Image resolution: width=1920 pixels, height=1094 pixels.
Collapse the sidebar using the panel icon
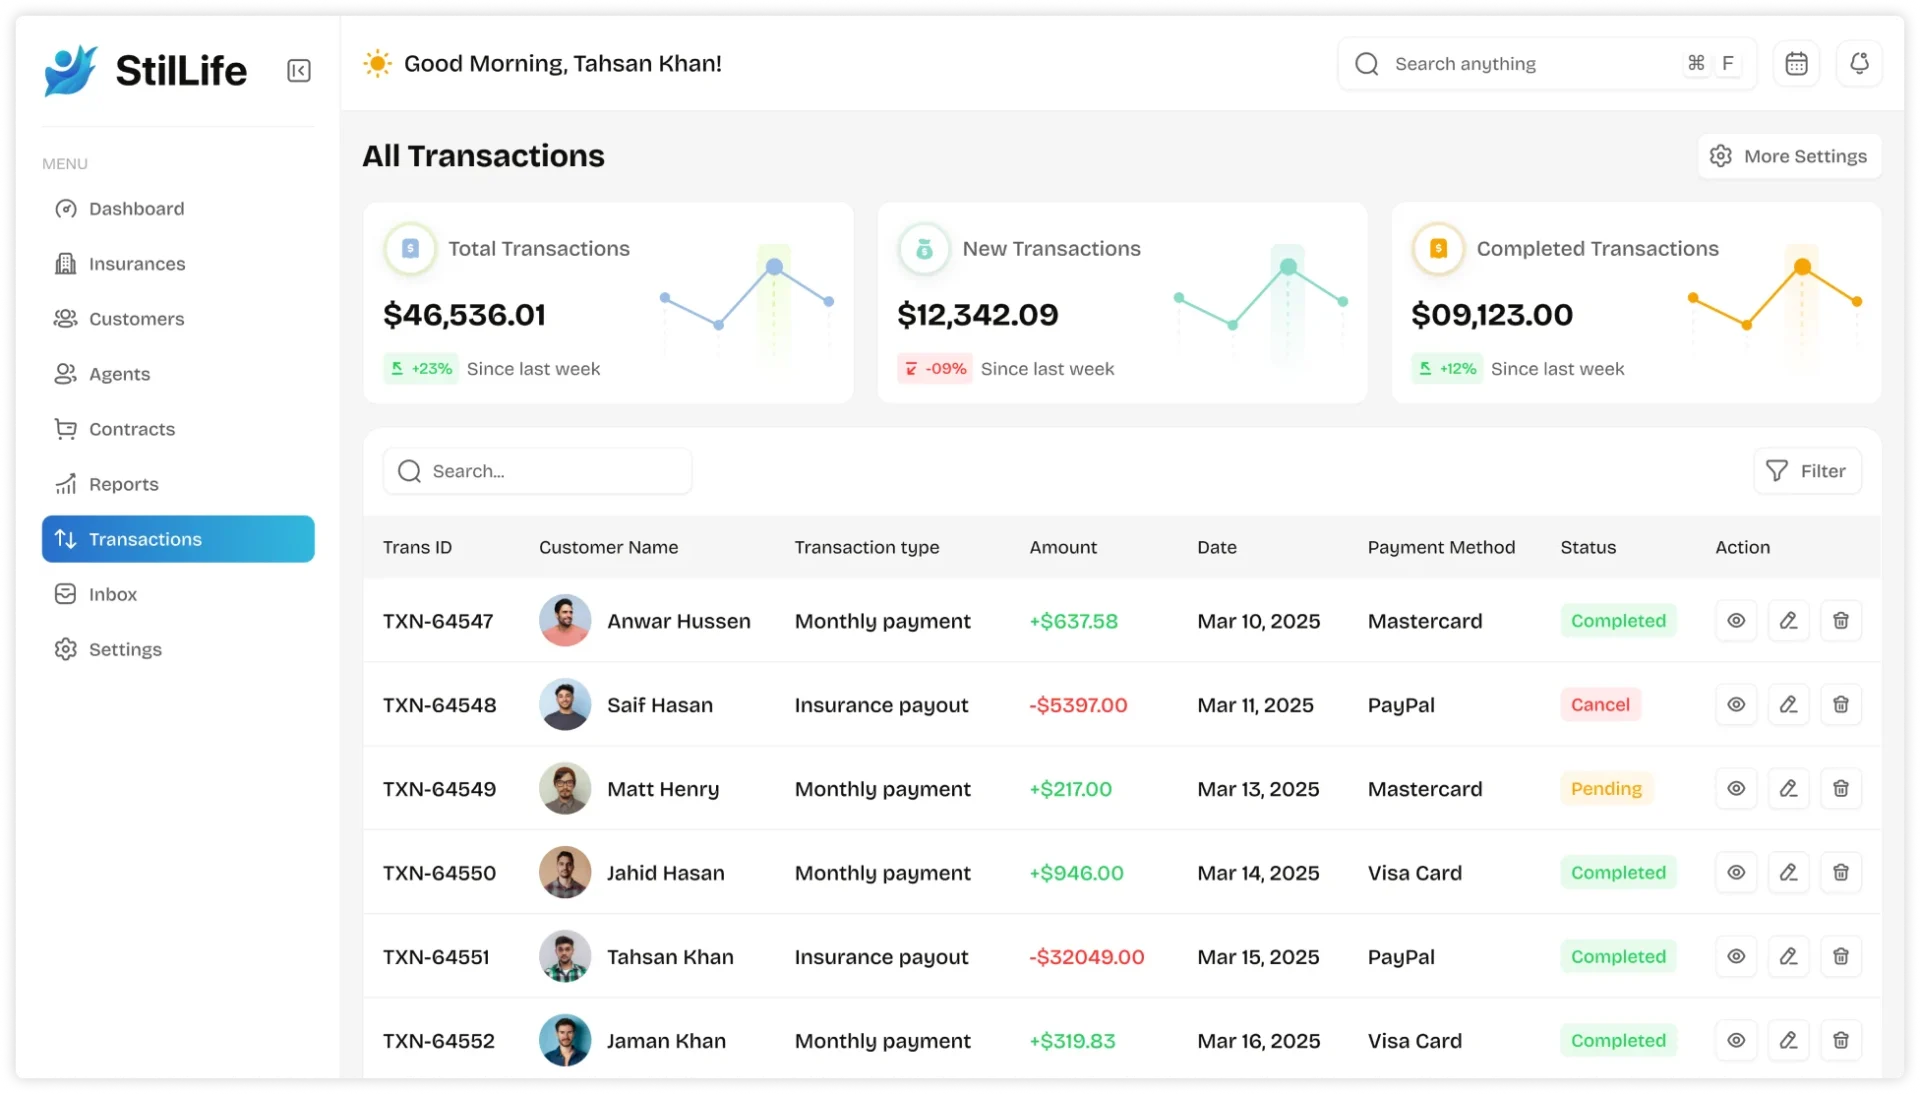point(298,71)
